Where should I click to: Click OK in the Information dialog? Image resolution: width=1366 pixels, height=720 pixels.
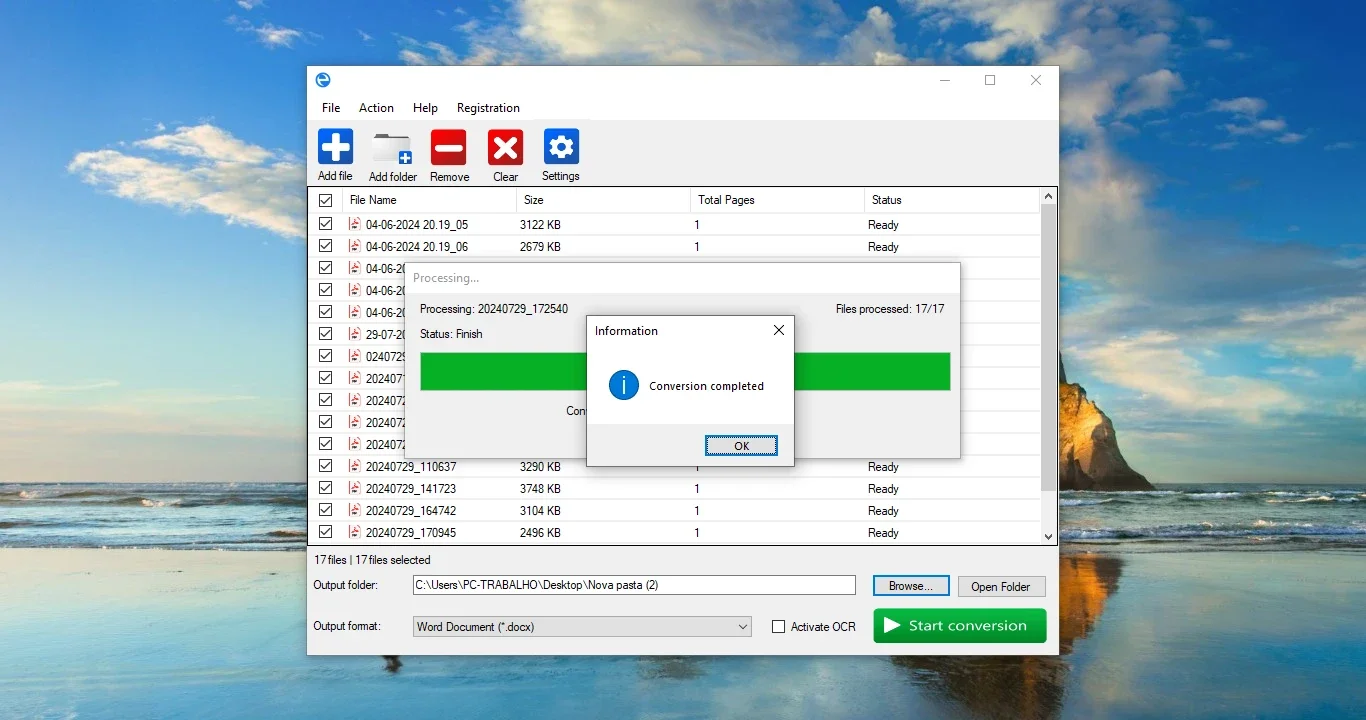click(741, 446)
